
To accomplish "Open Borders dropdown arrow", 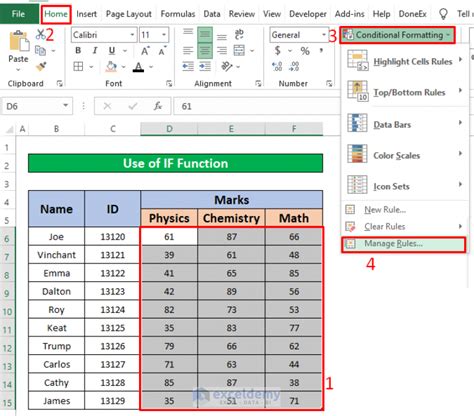I will 91,67.
